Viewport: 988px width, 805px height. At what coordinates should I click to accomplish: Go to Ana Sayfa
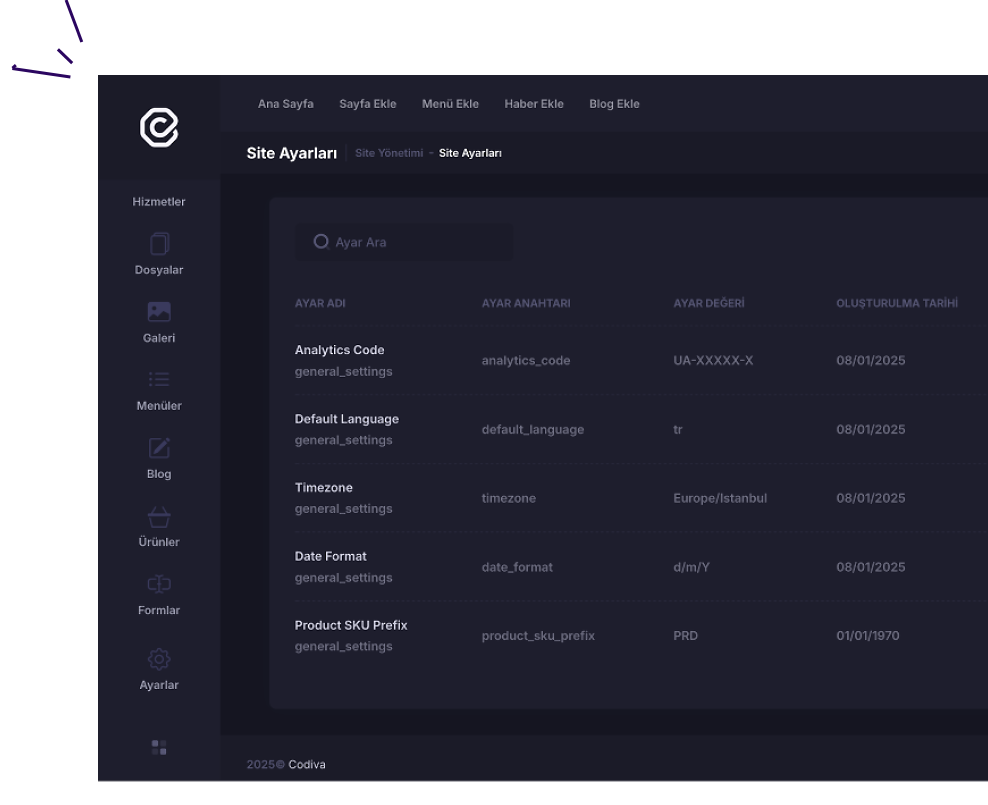coord(285,104)
